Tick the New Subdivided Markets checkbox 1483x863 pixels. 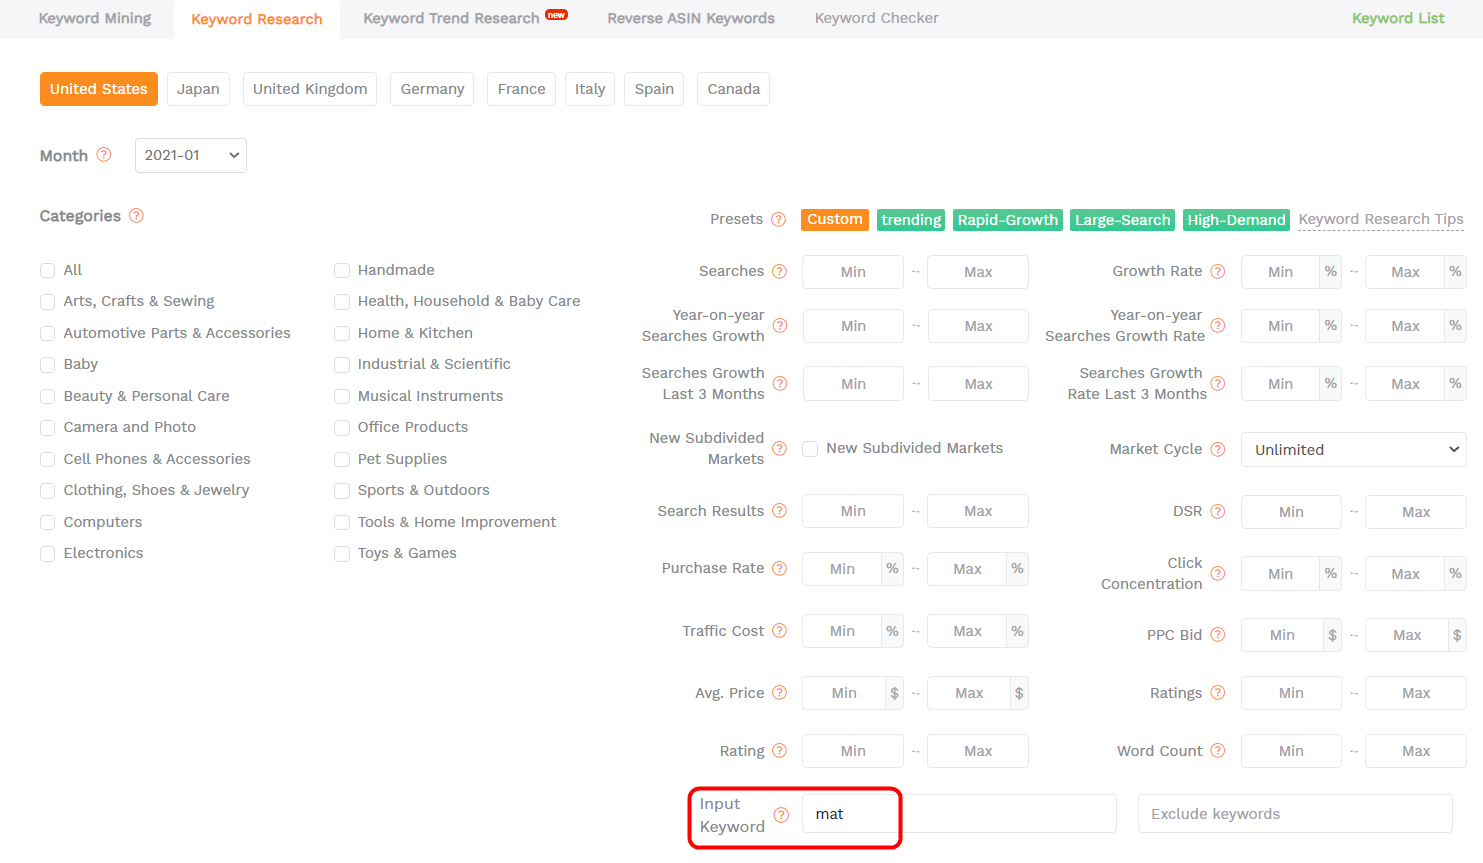(x=810, y=449)
